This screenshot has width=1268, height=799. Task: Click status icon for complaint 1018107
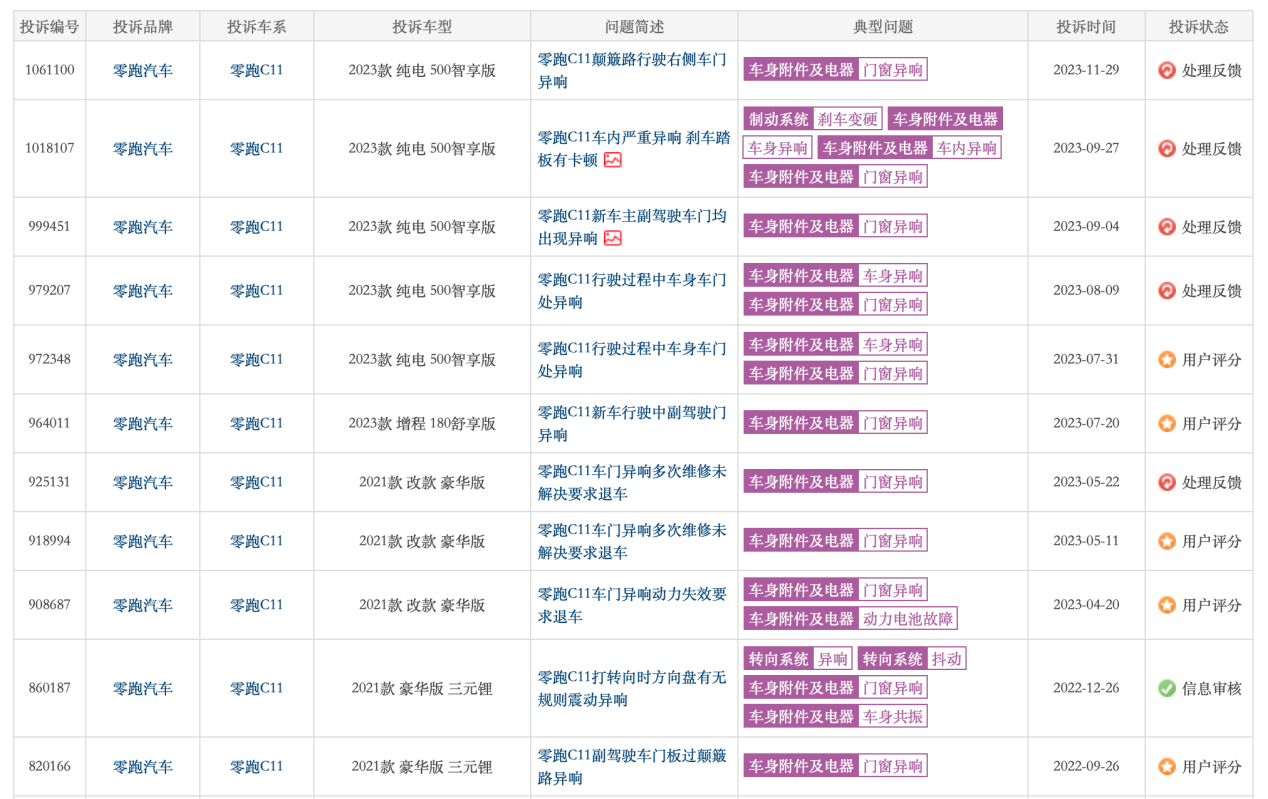point(1166,148)
